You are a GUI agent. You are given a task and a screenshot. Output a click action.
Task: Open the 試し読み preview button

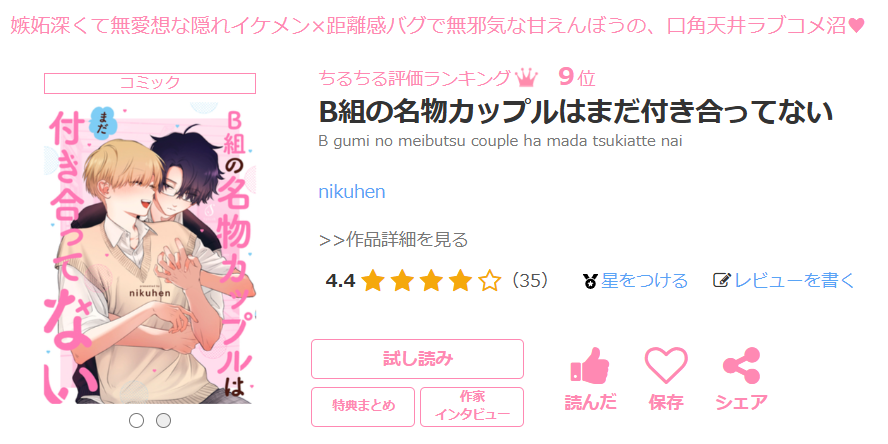coord(417,358)
